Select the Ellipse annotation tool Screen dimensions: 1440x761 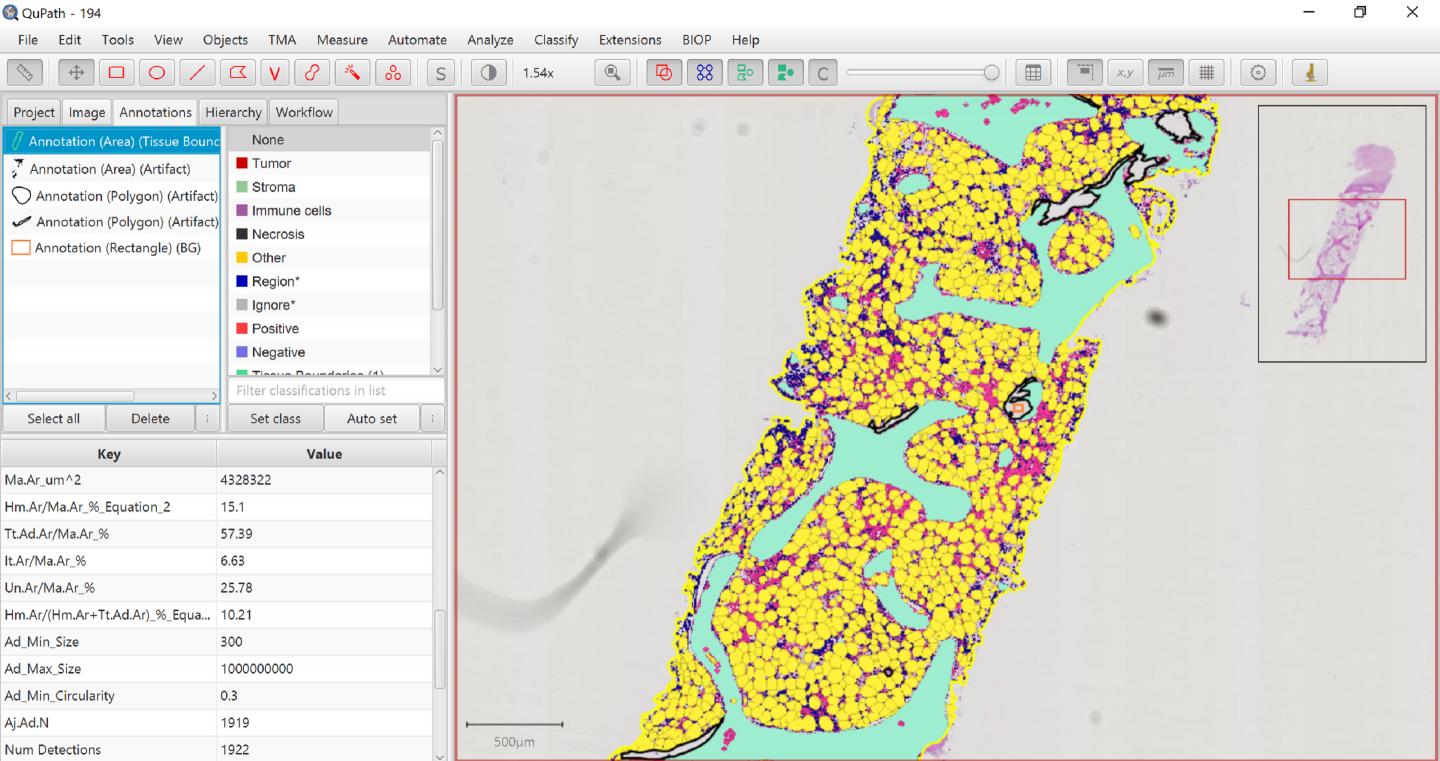(x=157, y=72)
